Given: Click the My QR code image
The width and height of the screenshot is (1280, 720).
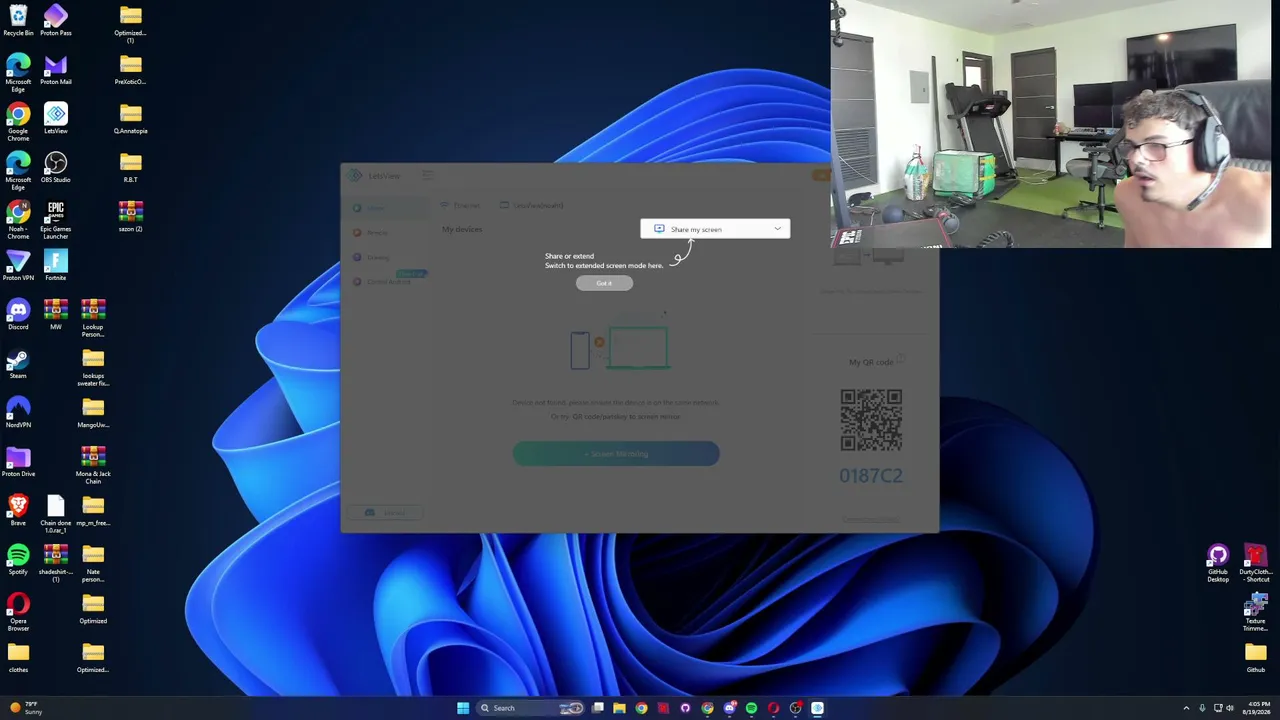Looking at the screenshot, I should point(871,420).
